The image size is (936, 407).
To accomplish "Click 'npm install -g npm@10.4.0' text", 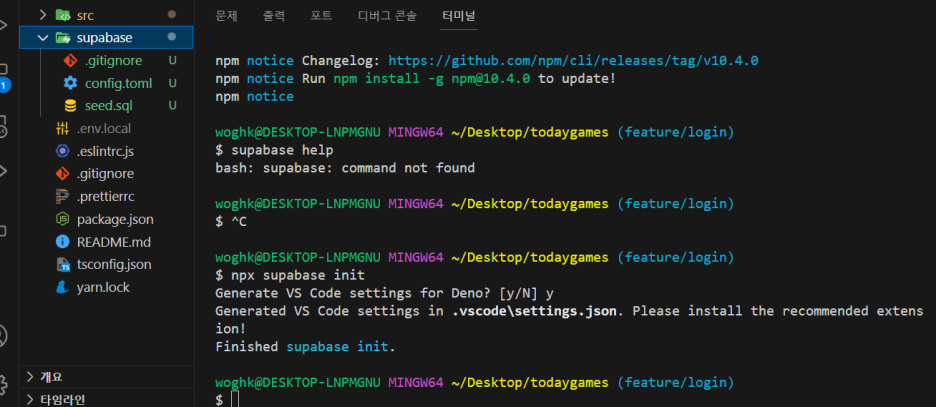I will 432,79.
